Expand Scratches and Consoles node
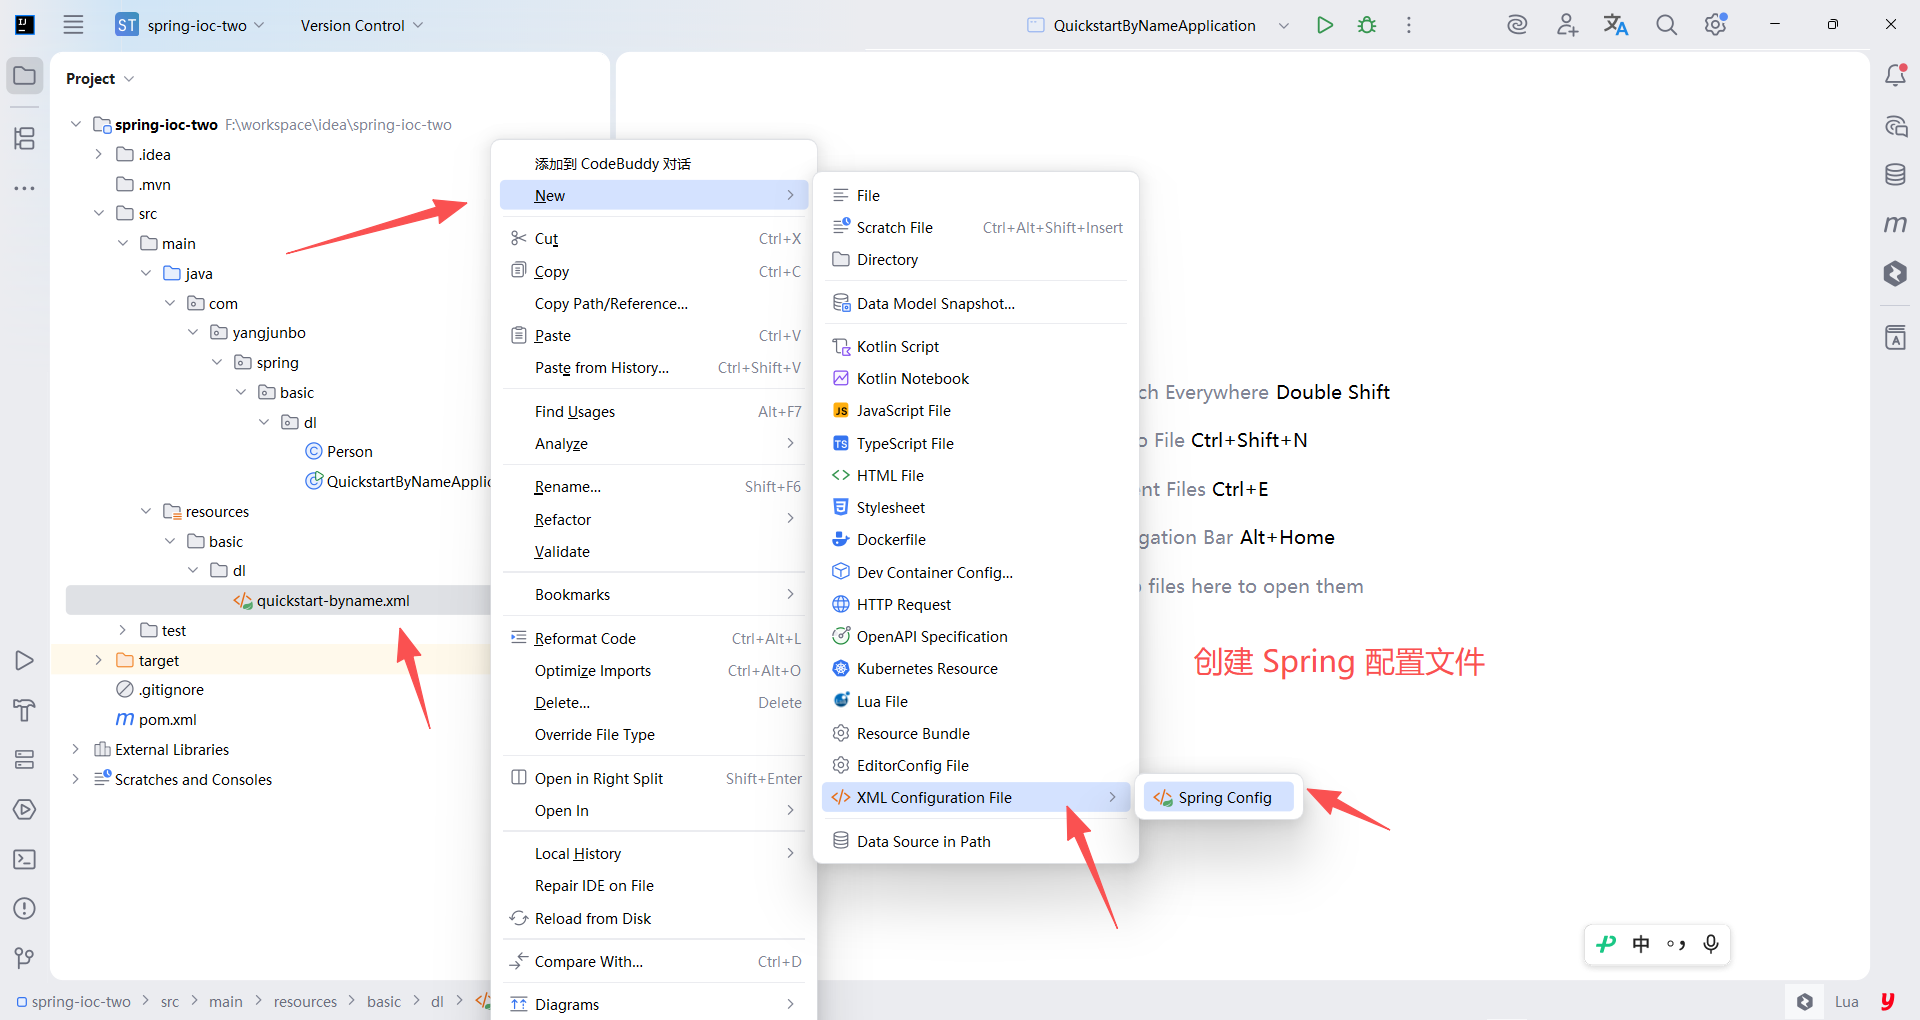The width and height of the screenshot is (1920, 1020). 75,779
